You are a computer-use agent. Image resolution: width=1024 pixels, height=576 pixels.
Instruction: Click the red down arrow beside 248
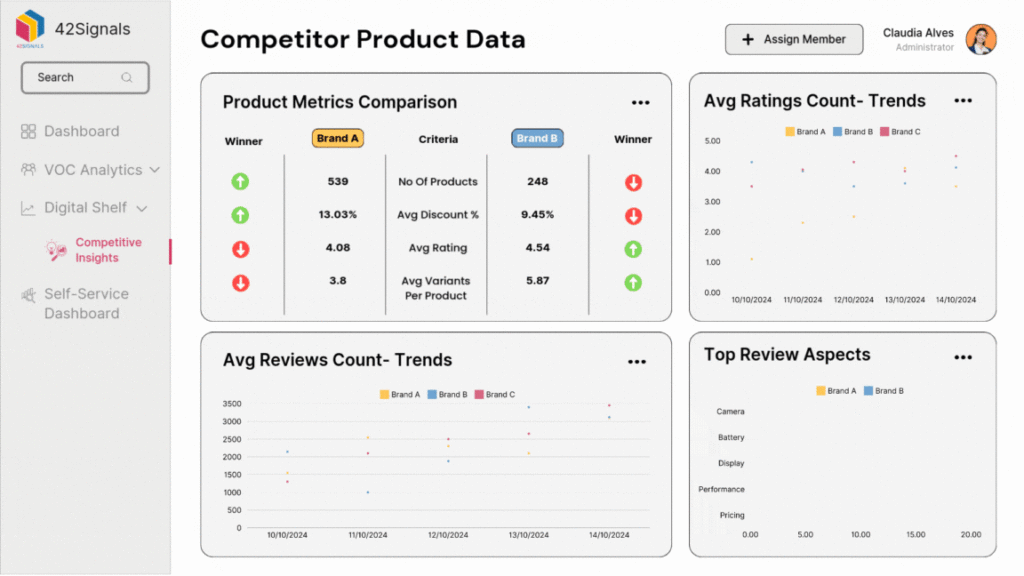[x=632, y=181]
